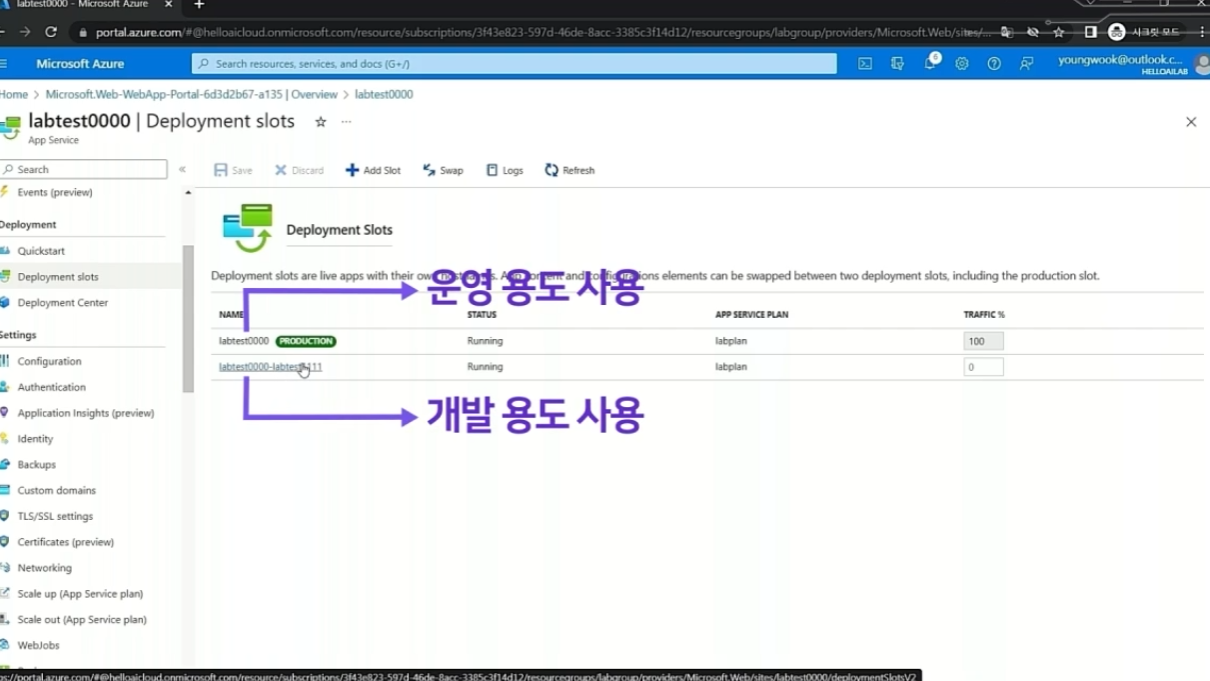1210x681 pixels.
Task: Collapse the sidebar with the double-chevron
Action: click(182, 169)
